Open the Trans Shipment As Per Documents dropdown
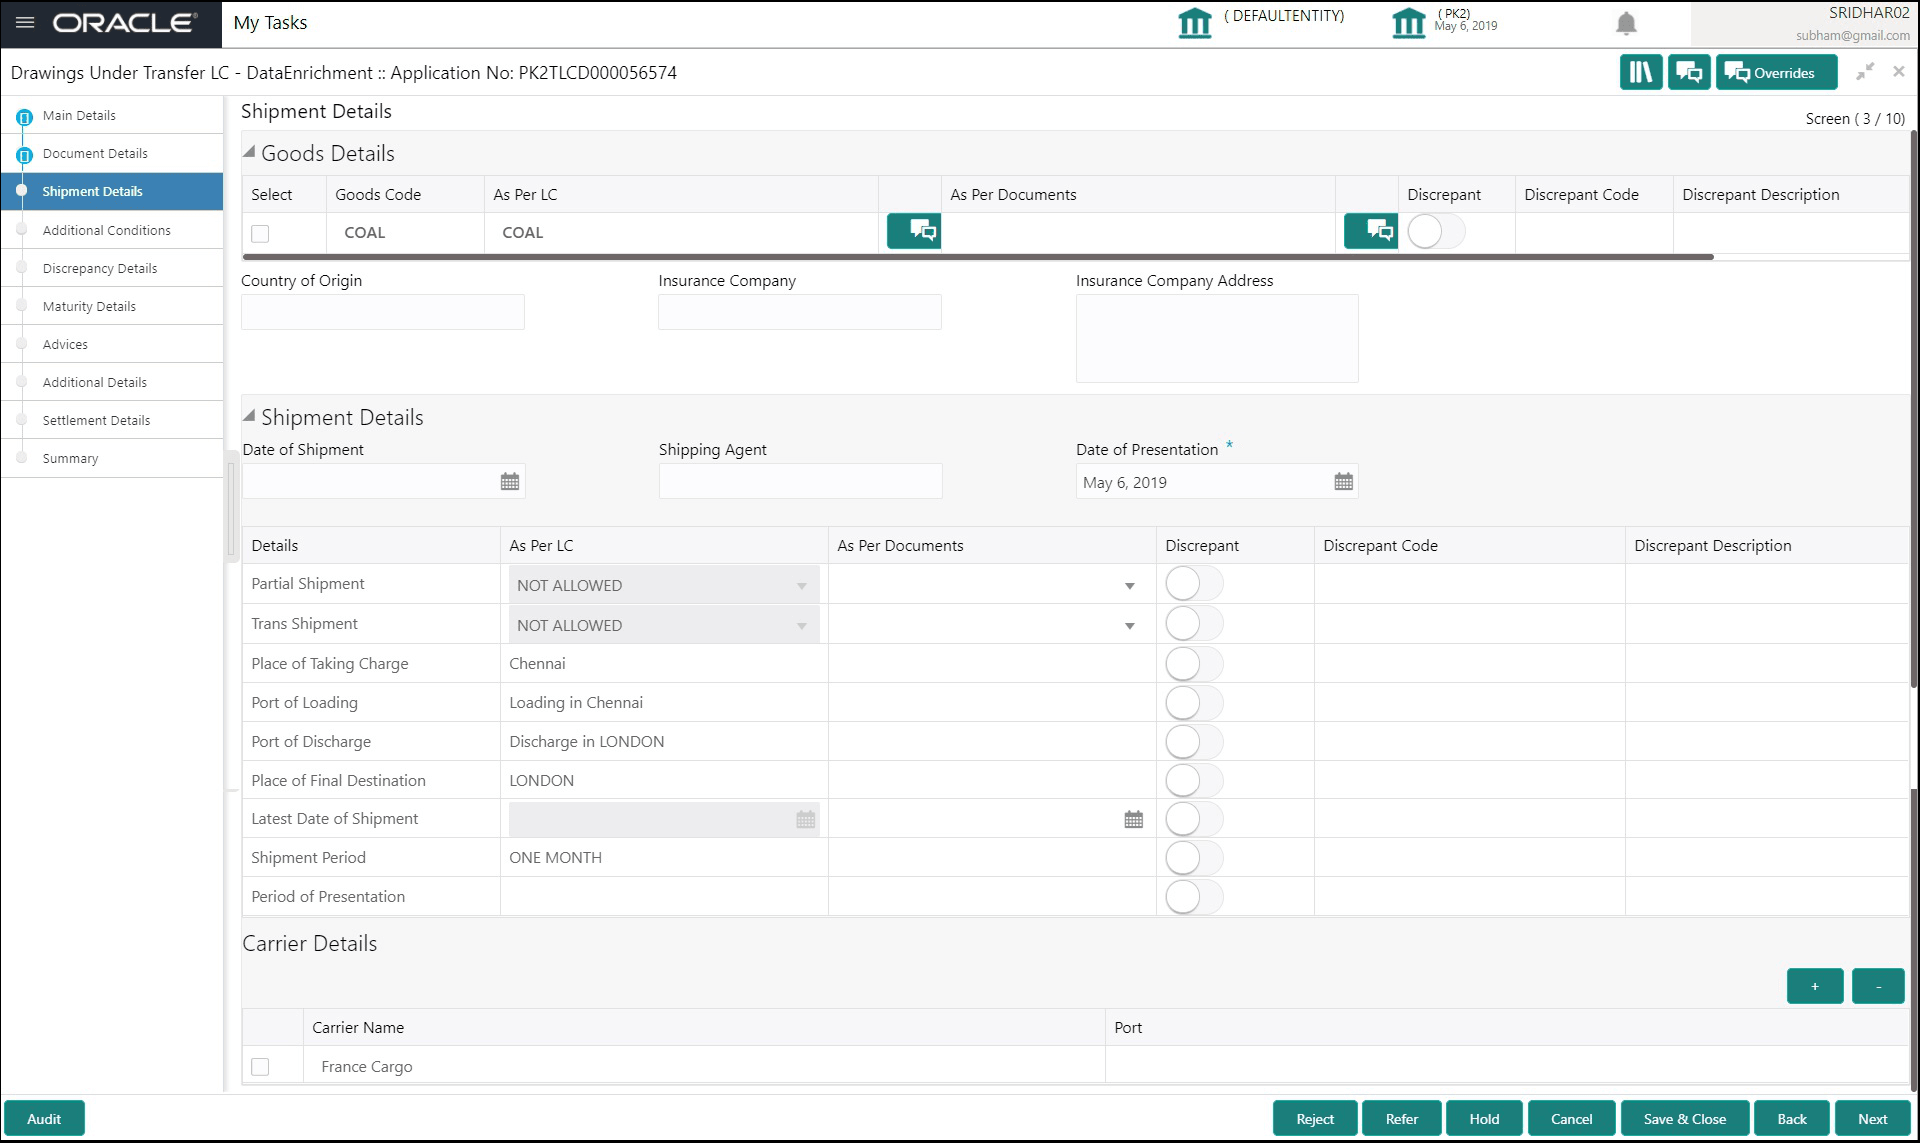The image size is (1920, 1144). [x=1129, y=624]
